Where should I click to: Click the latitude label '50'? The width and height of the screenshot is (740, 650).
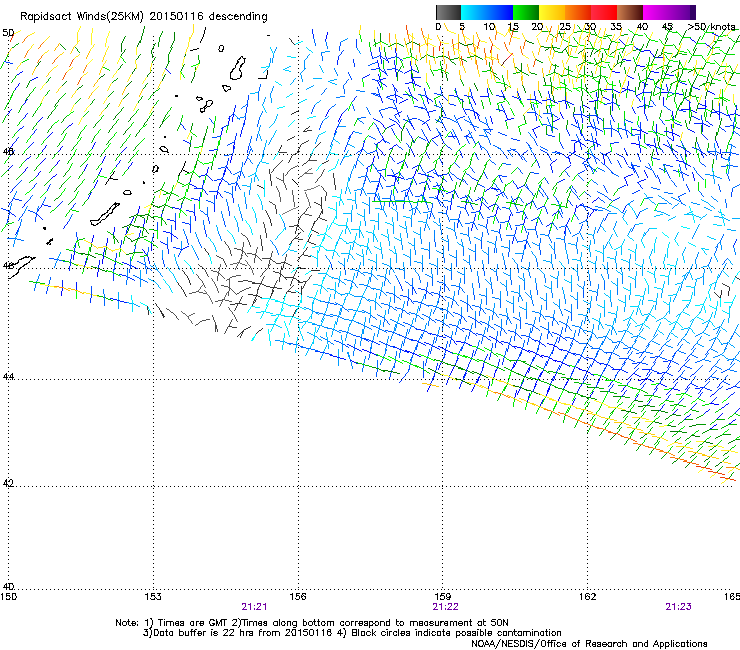point(8,33)
